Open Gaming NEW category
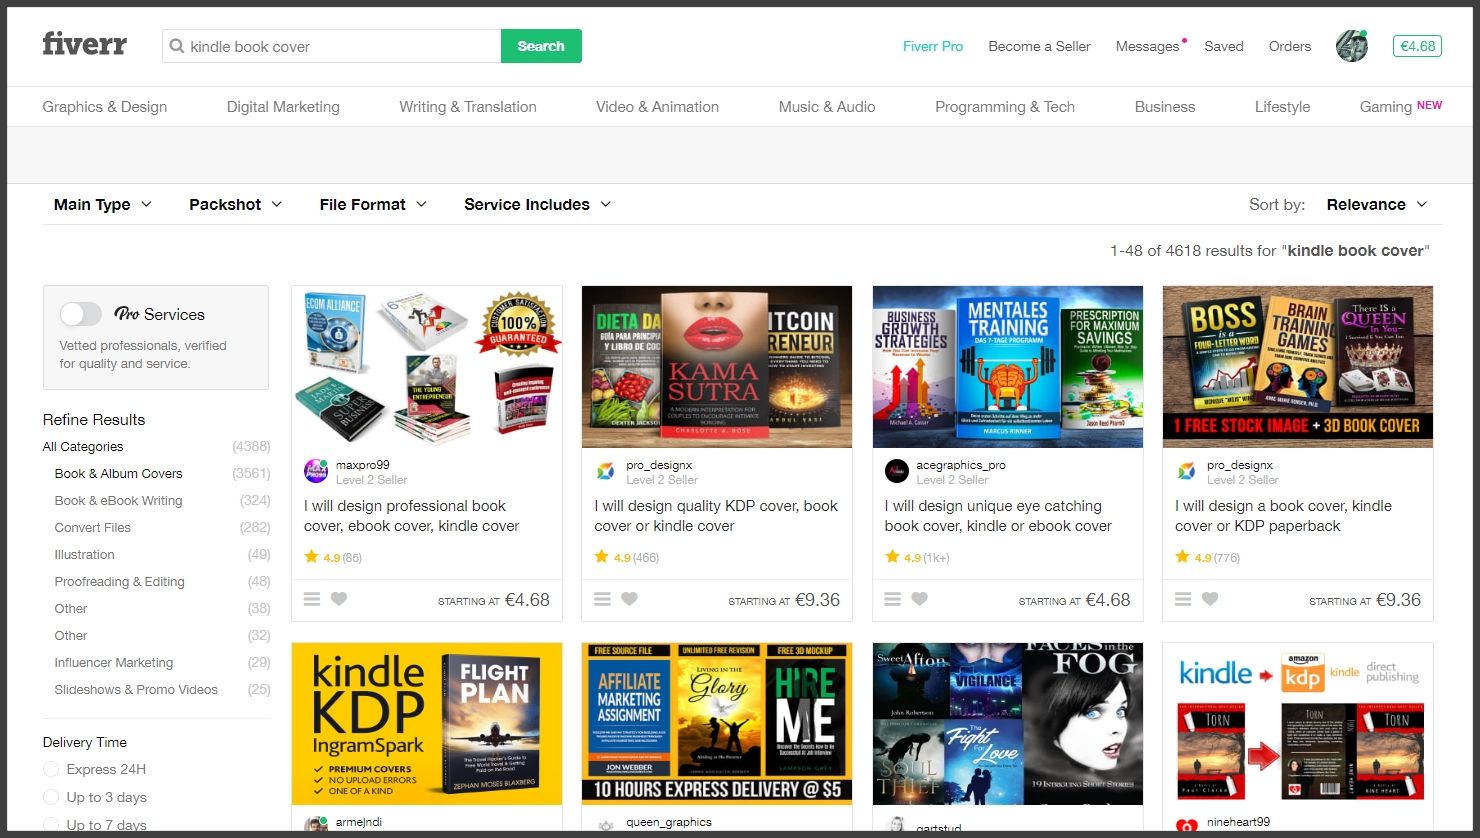The image size is (1480, 838). [1400, 106]
